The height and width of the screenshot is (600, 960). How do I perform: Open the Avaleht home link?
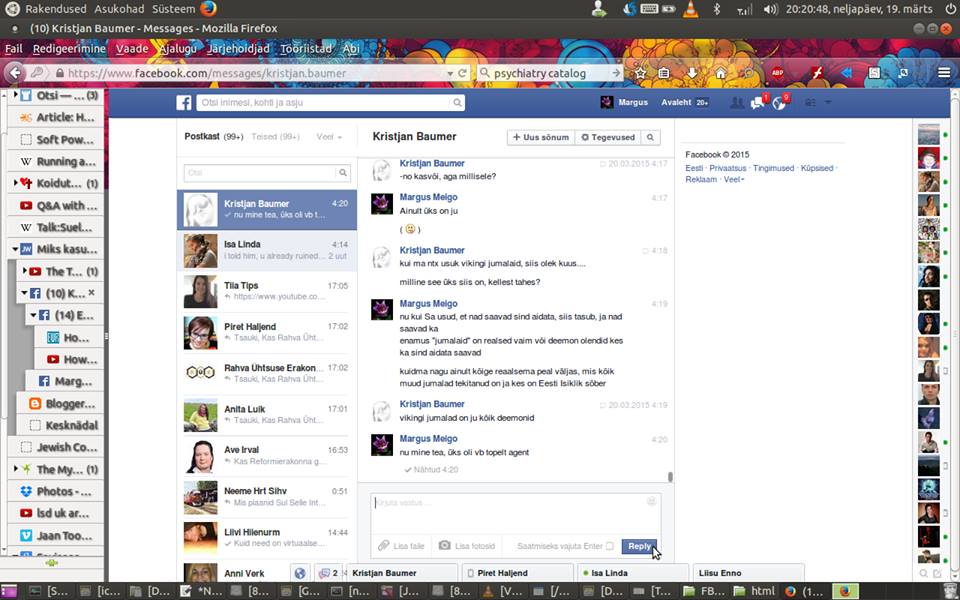pyautogui.click(x=676, y=102)
